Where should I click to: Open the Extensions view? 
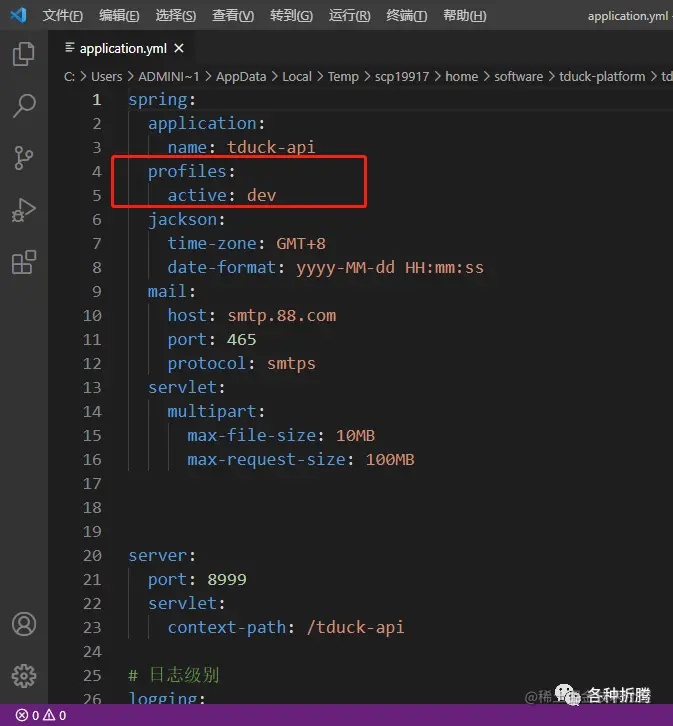(x=24, y=262)
